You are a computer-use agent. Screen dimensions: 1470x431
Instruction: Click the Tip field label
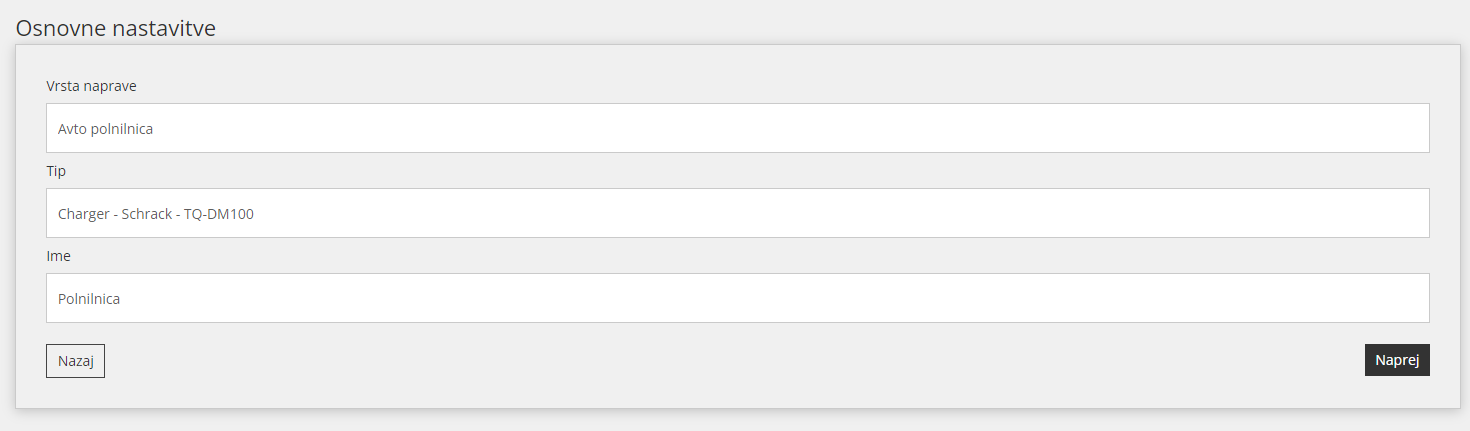(56, 171)
